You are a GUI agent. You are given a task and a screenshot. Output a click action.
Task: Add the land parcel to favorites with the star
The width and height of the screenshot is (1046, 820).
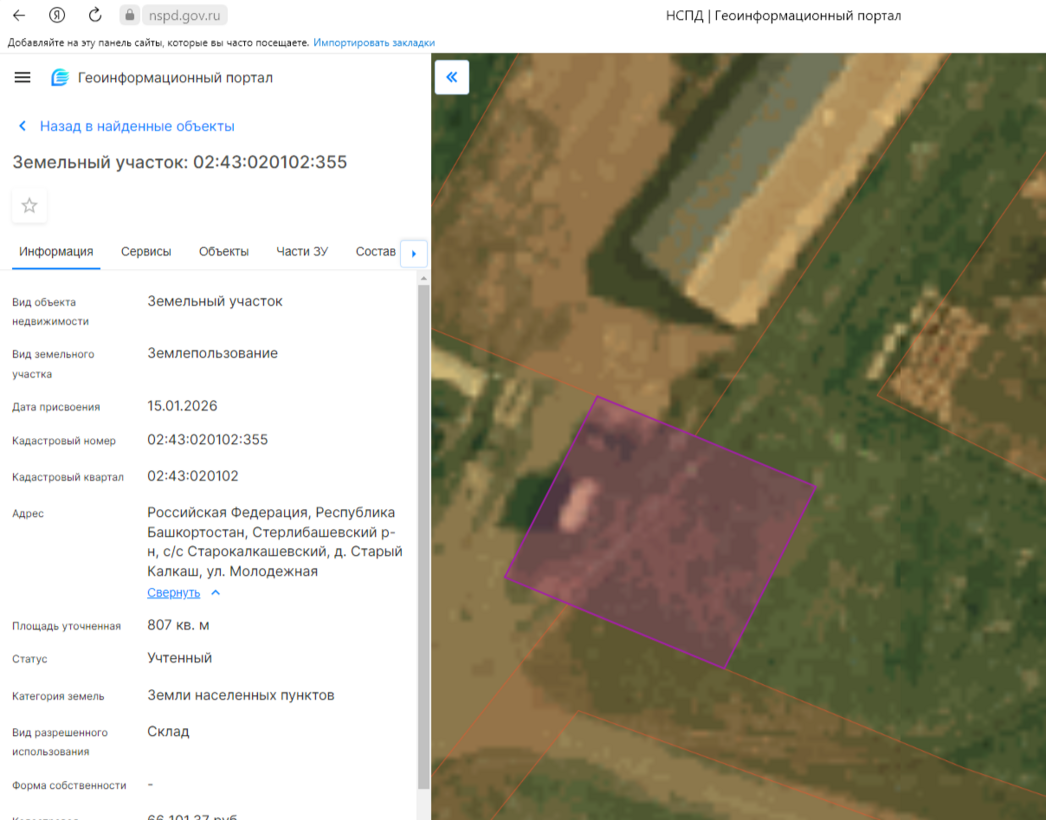(x=29, y=206)
